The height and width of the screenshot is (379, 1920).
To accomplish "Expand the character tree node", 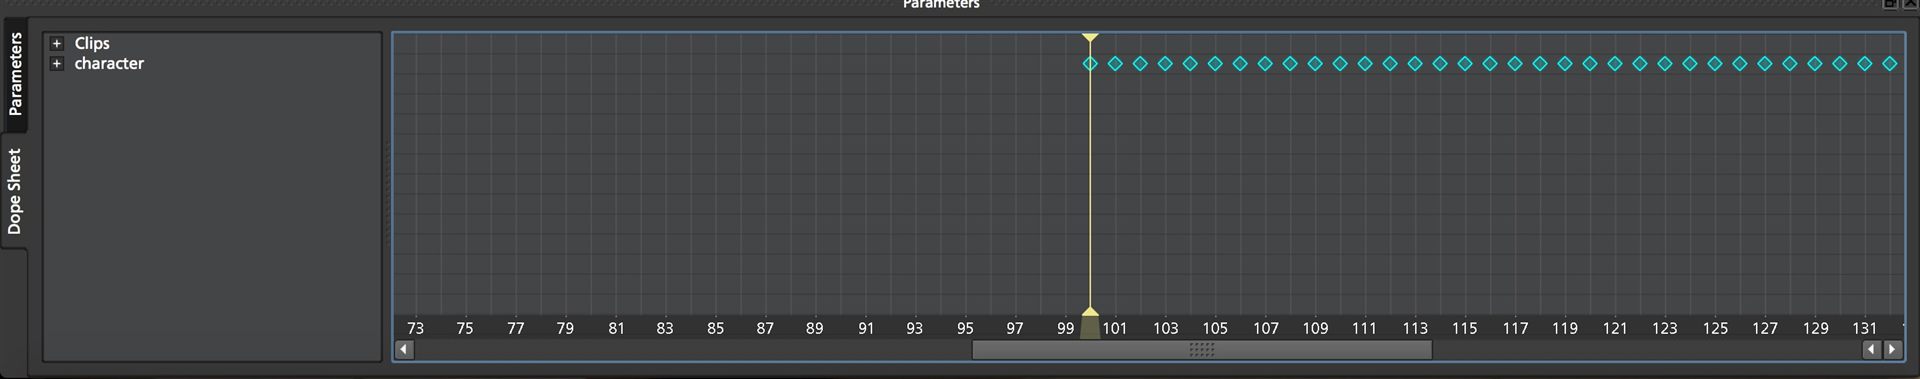I will click(x=57, y=63).
